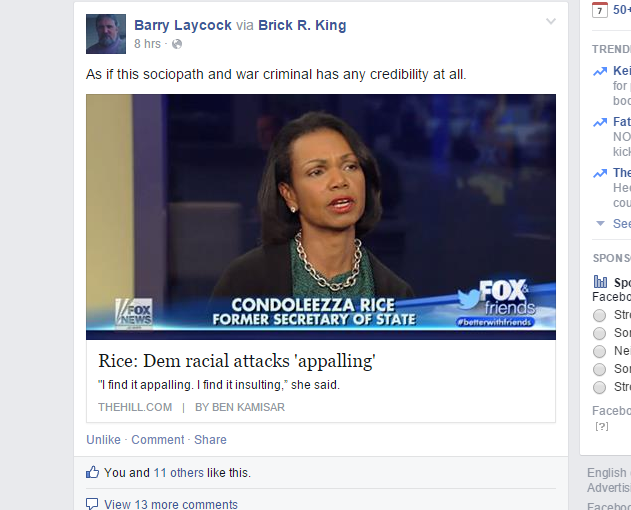Screen dimensions: 631x510
Task: Select the last poll radio option
Action: tap(599, 387)
